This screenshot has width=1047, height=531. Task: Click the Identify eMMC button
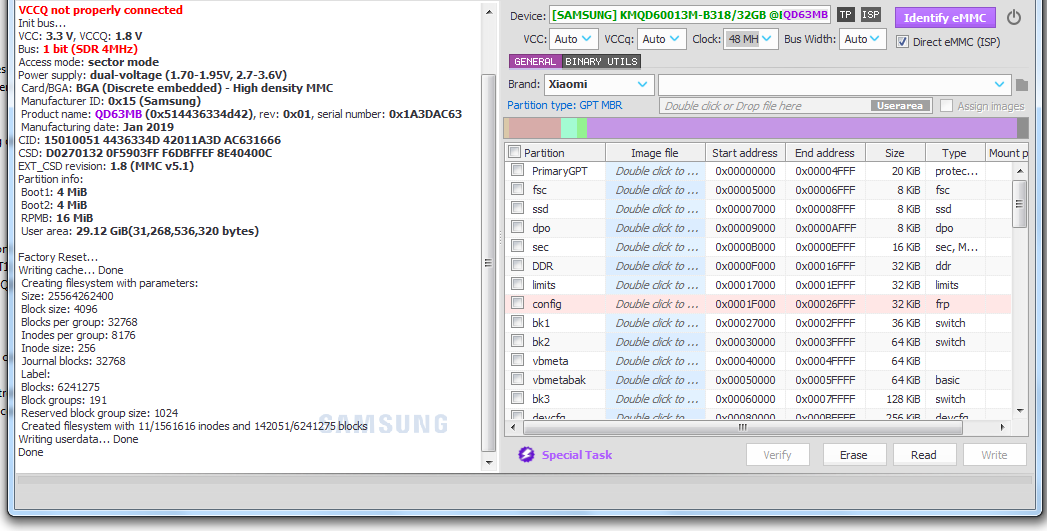click(944, 17)
